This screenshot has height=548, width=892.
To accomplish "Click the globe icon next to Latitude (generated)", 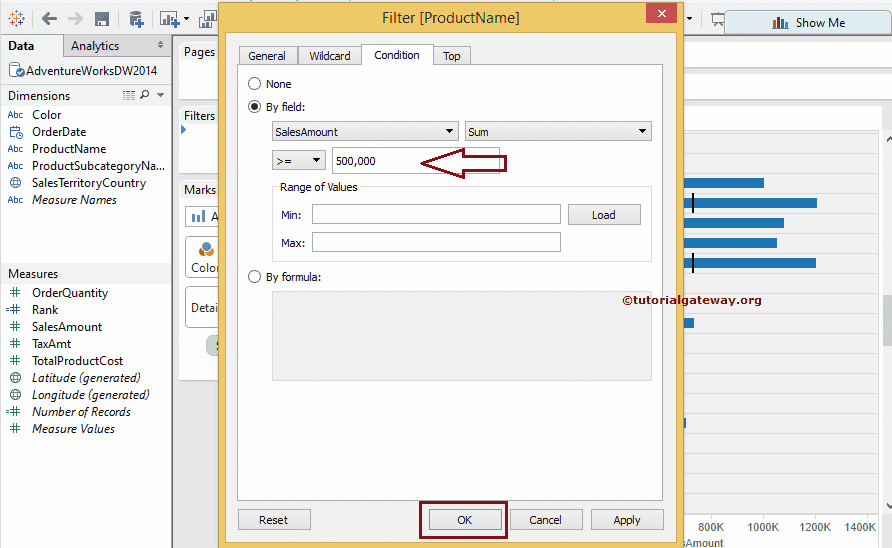I will pos(16,378).
